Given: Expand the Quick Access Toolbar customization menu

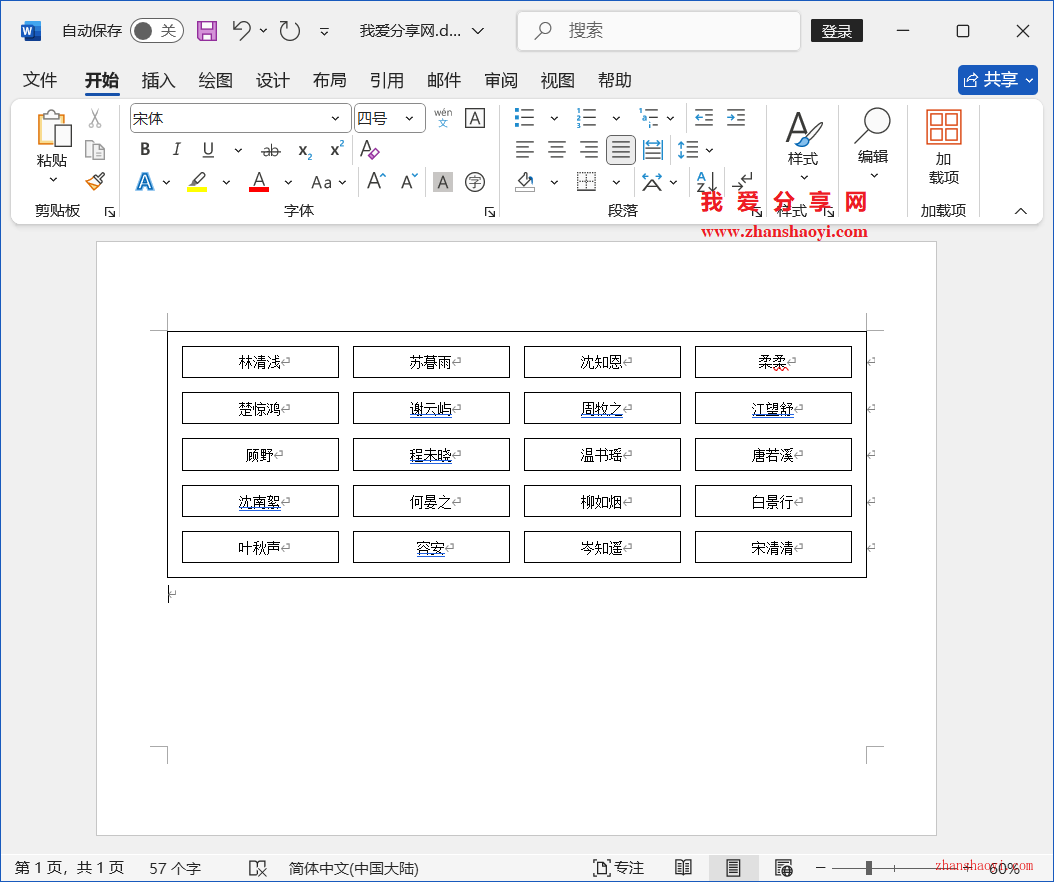Looking at the screenshot, I should click(324, 31).
